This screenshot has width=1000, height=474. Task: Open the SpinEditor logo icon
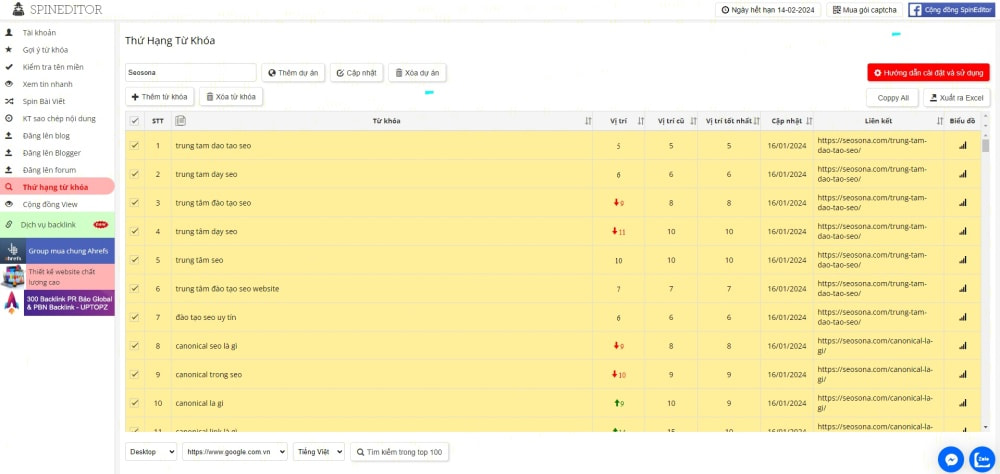18,9
